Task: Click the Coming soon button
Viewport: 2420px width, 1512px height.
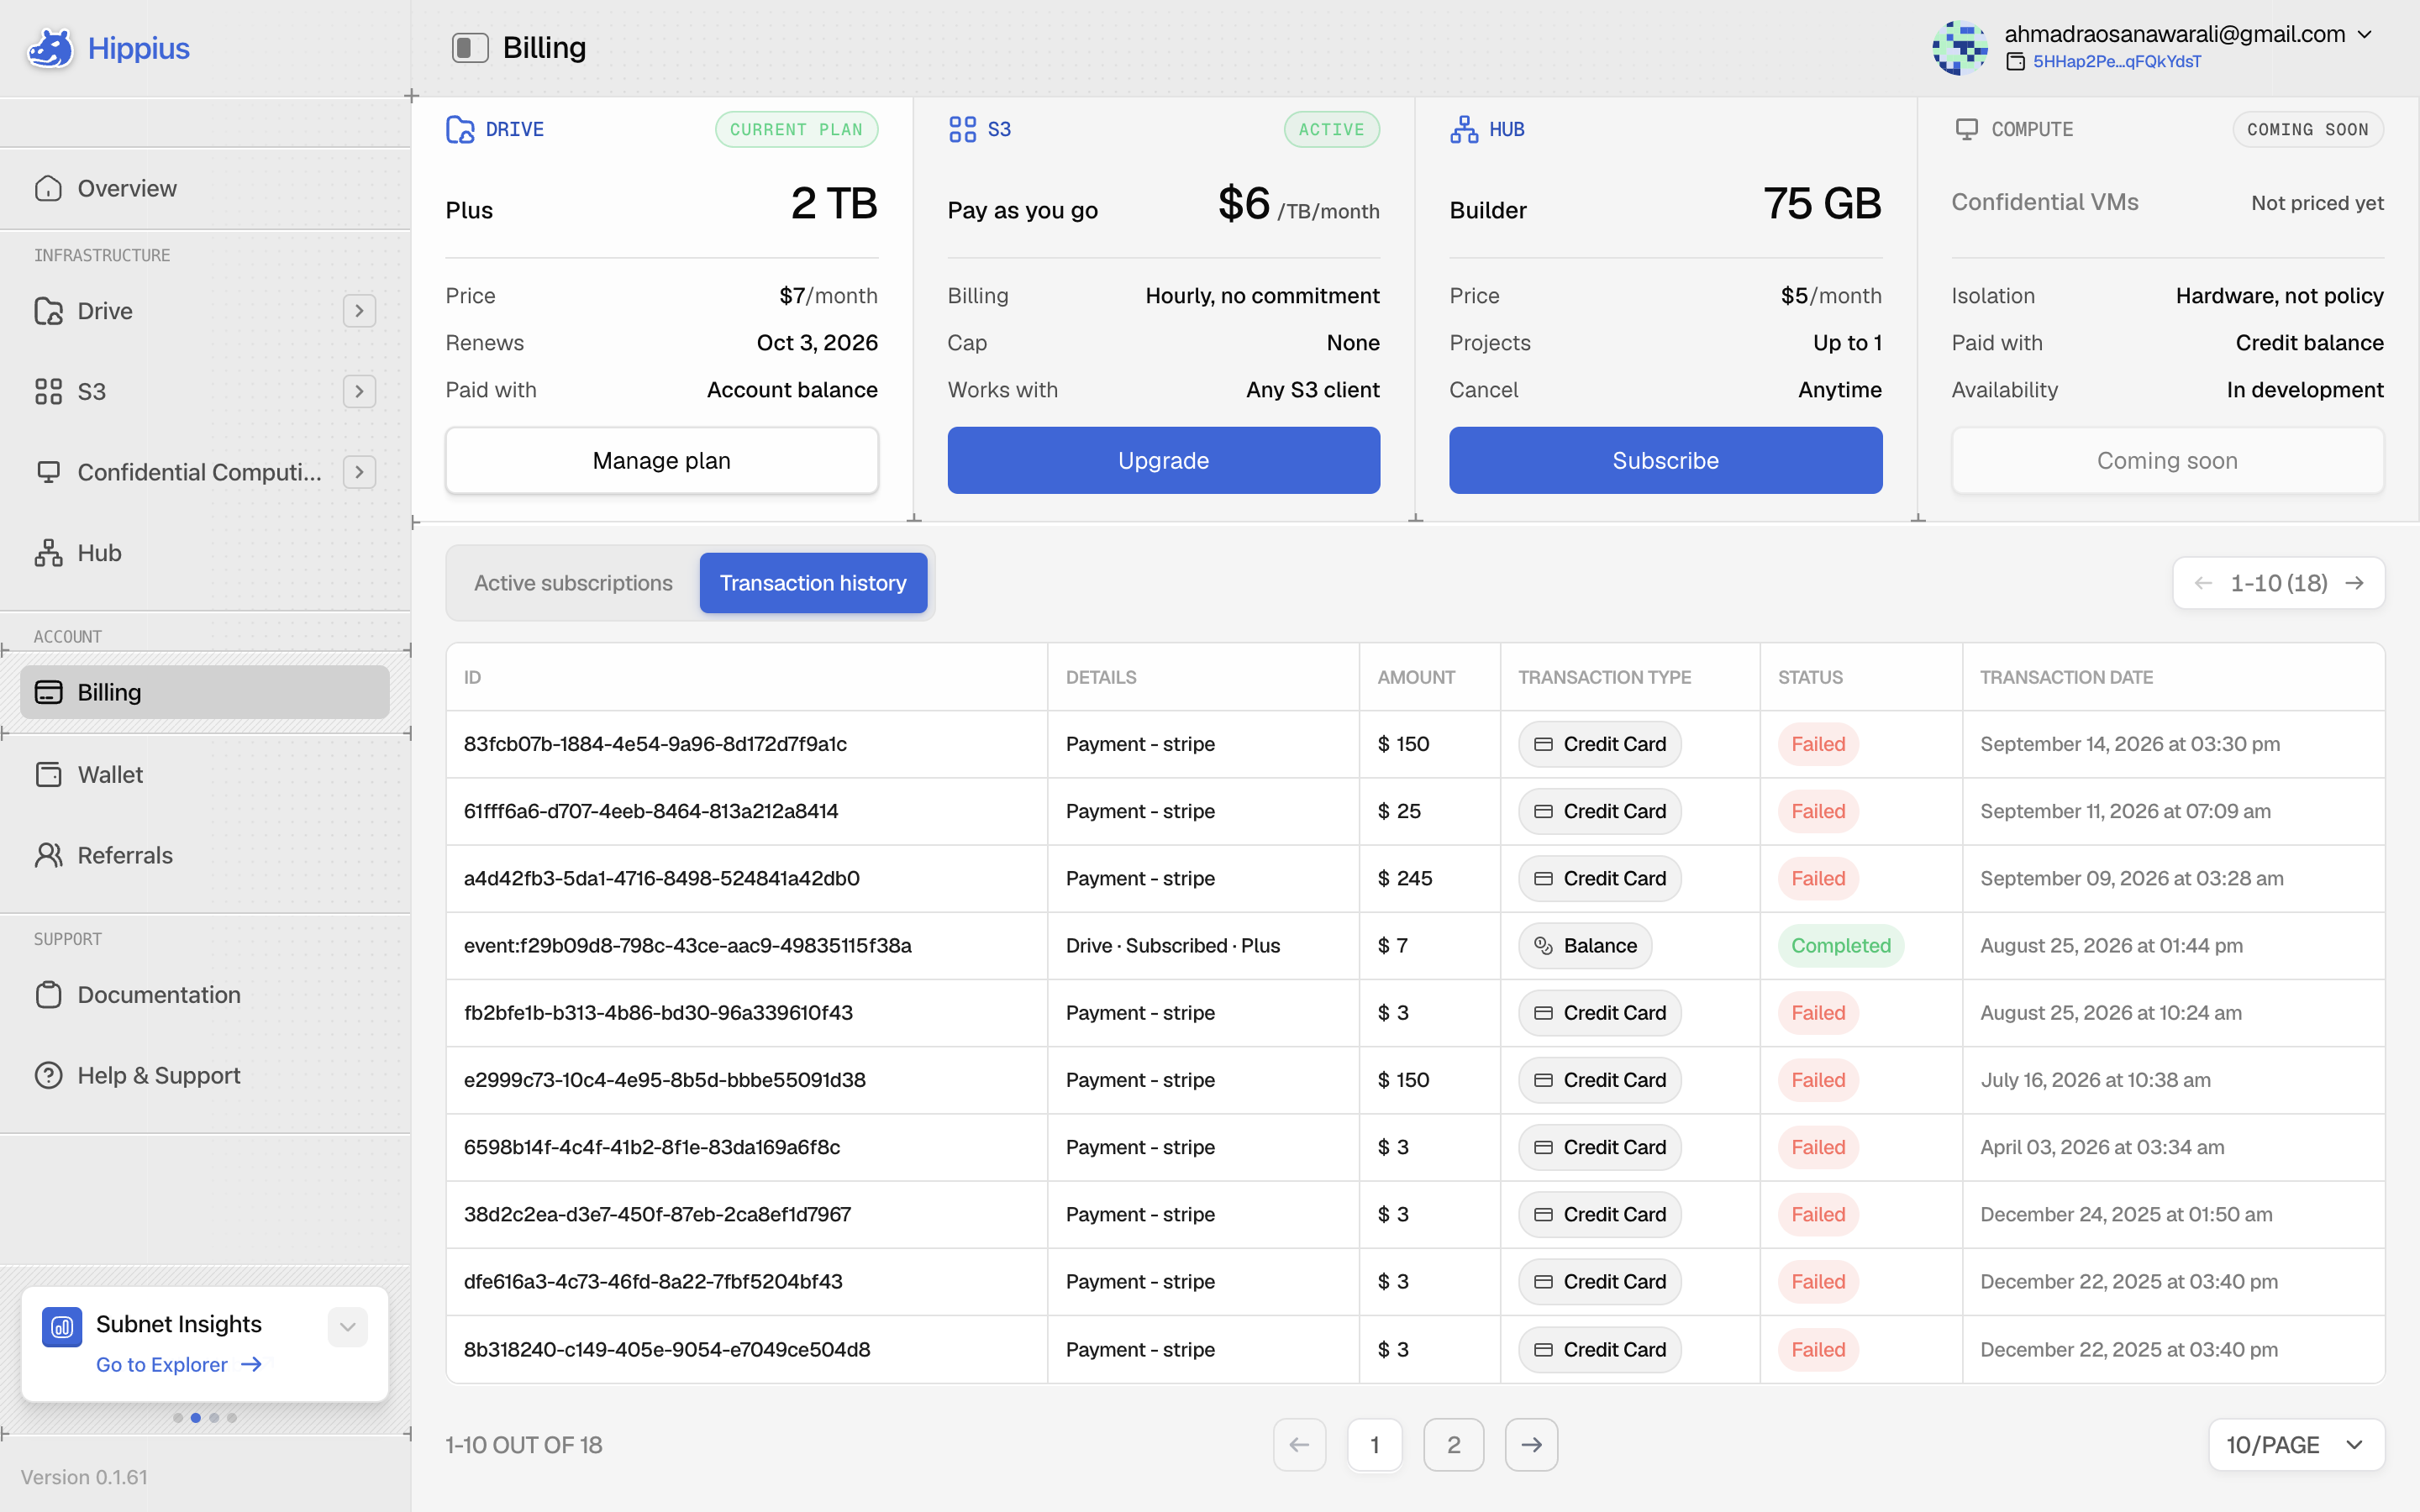Action: [2167, 460]
